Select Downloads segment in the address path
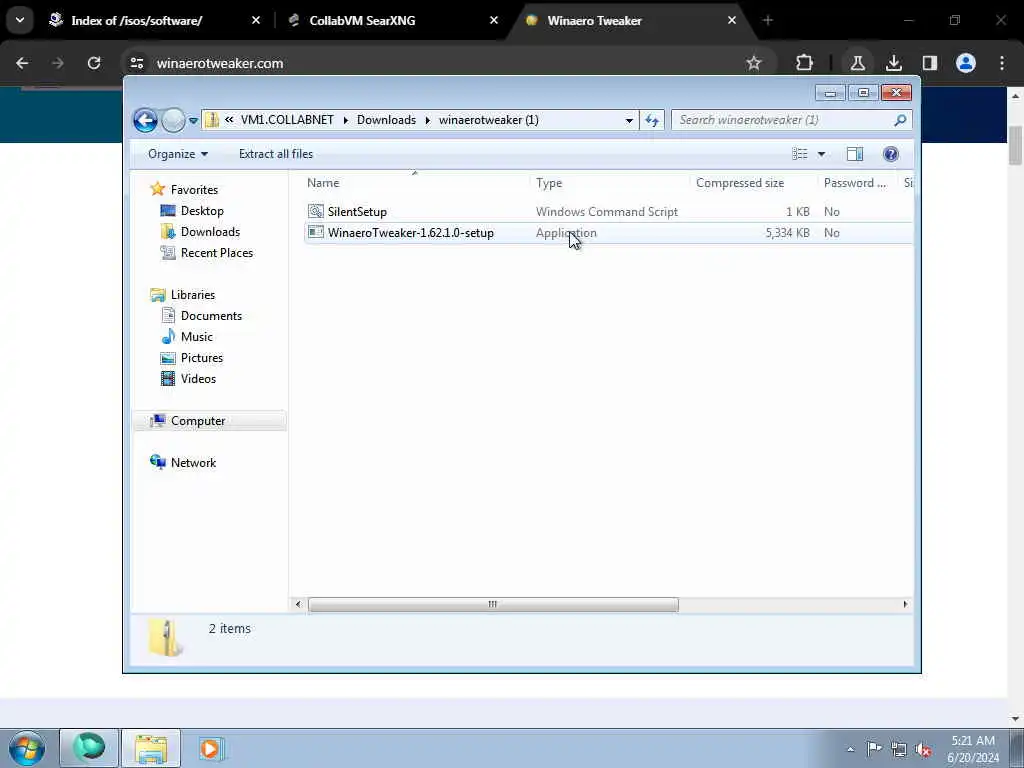 tap(386, 120)
